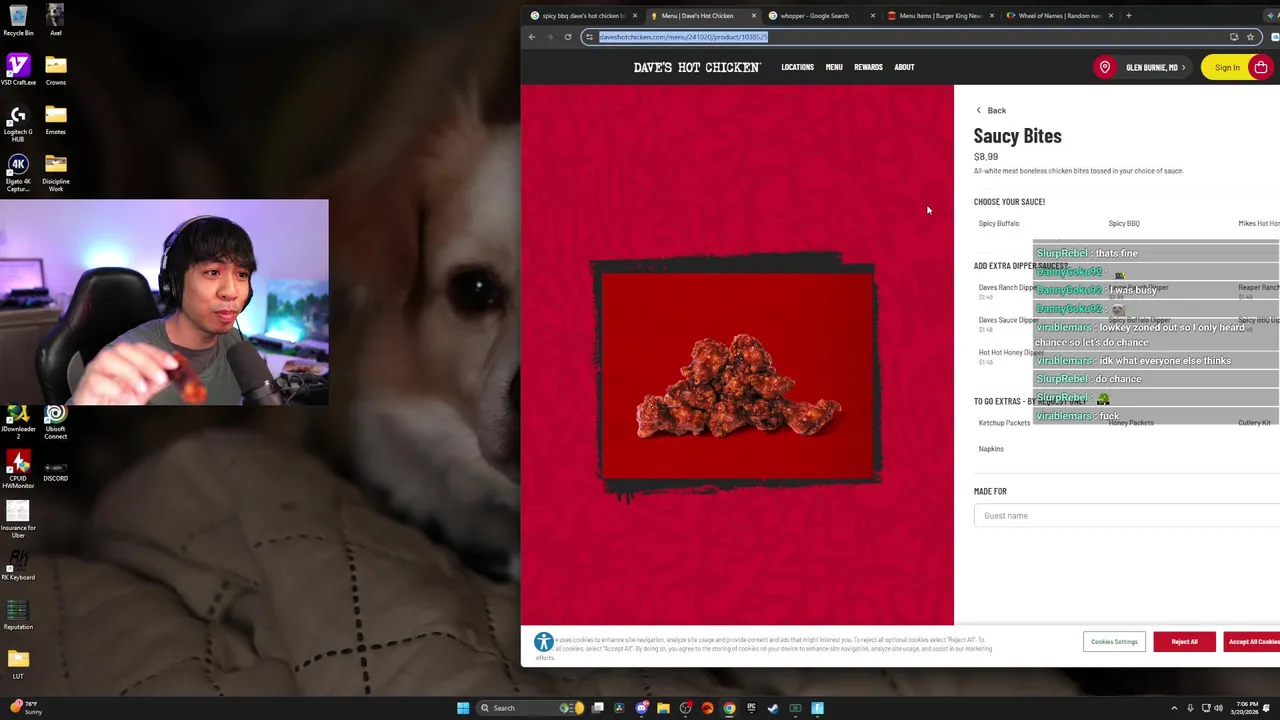The image size is (1280, 720).
Task: Open the Axel desktop shortcut
Action: (55, 20)
